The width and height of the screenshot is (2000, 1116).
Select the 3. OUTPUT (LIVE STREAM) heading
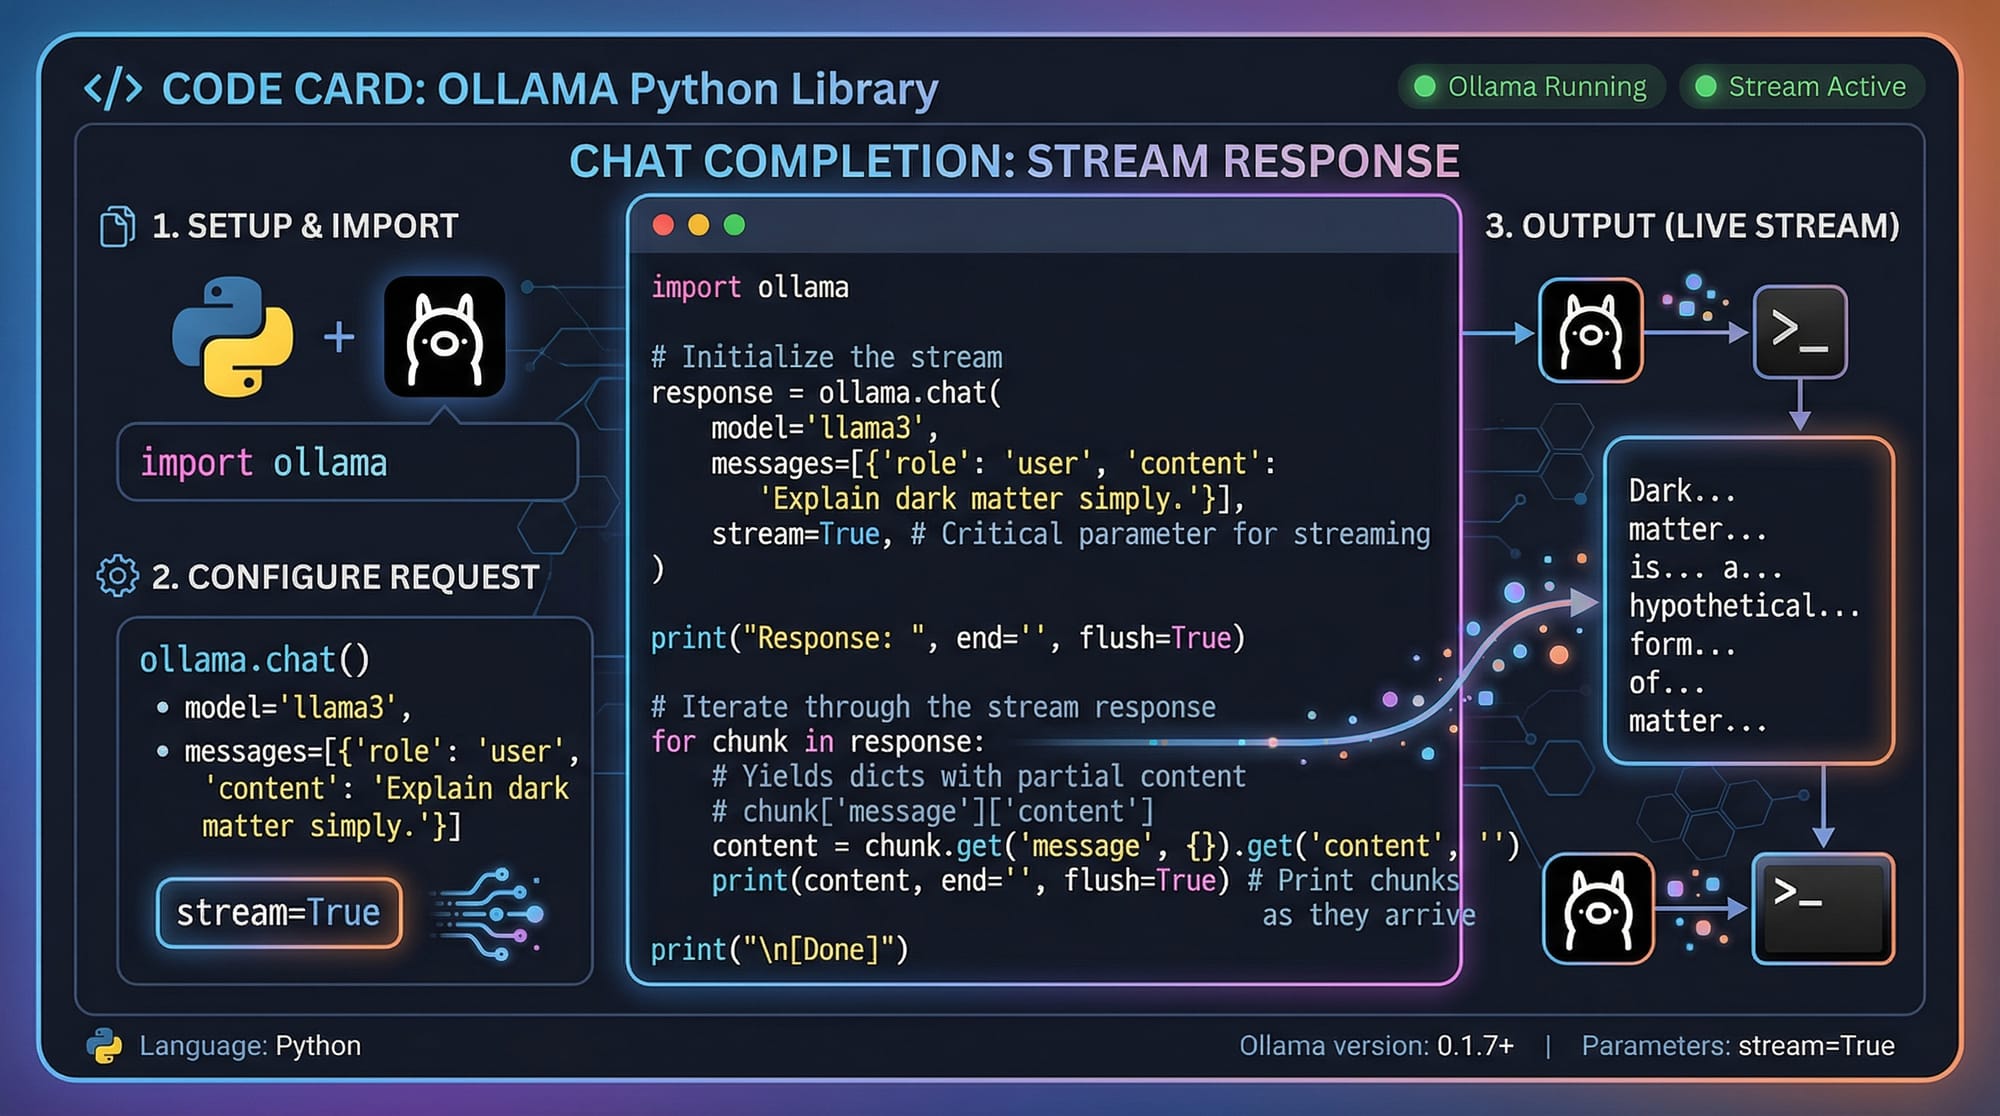coord(1691,226)
